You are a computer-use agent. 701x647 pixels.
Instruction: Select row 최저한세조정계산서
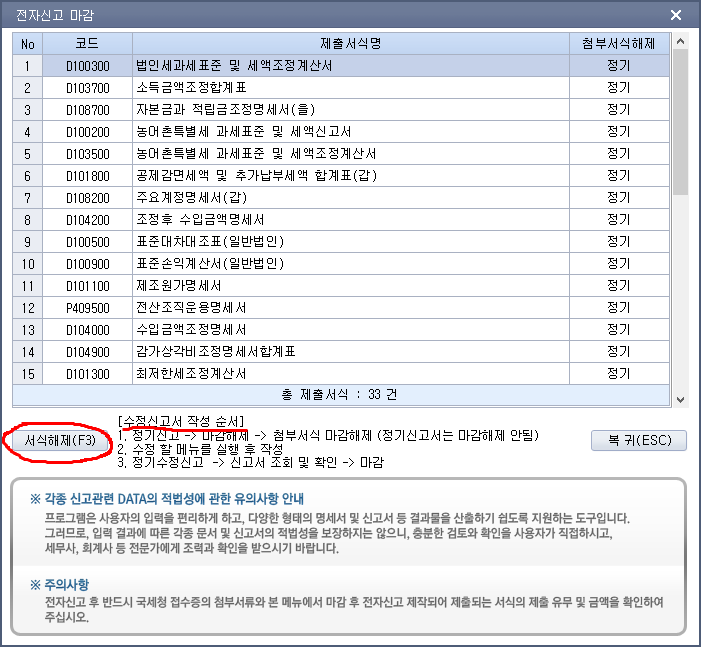341,373
